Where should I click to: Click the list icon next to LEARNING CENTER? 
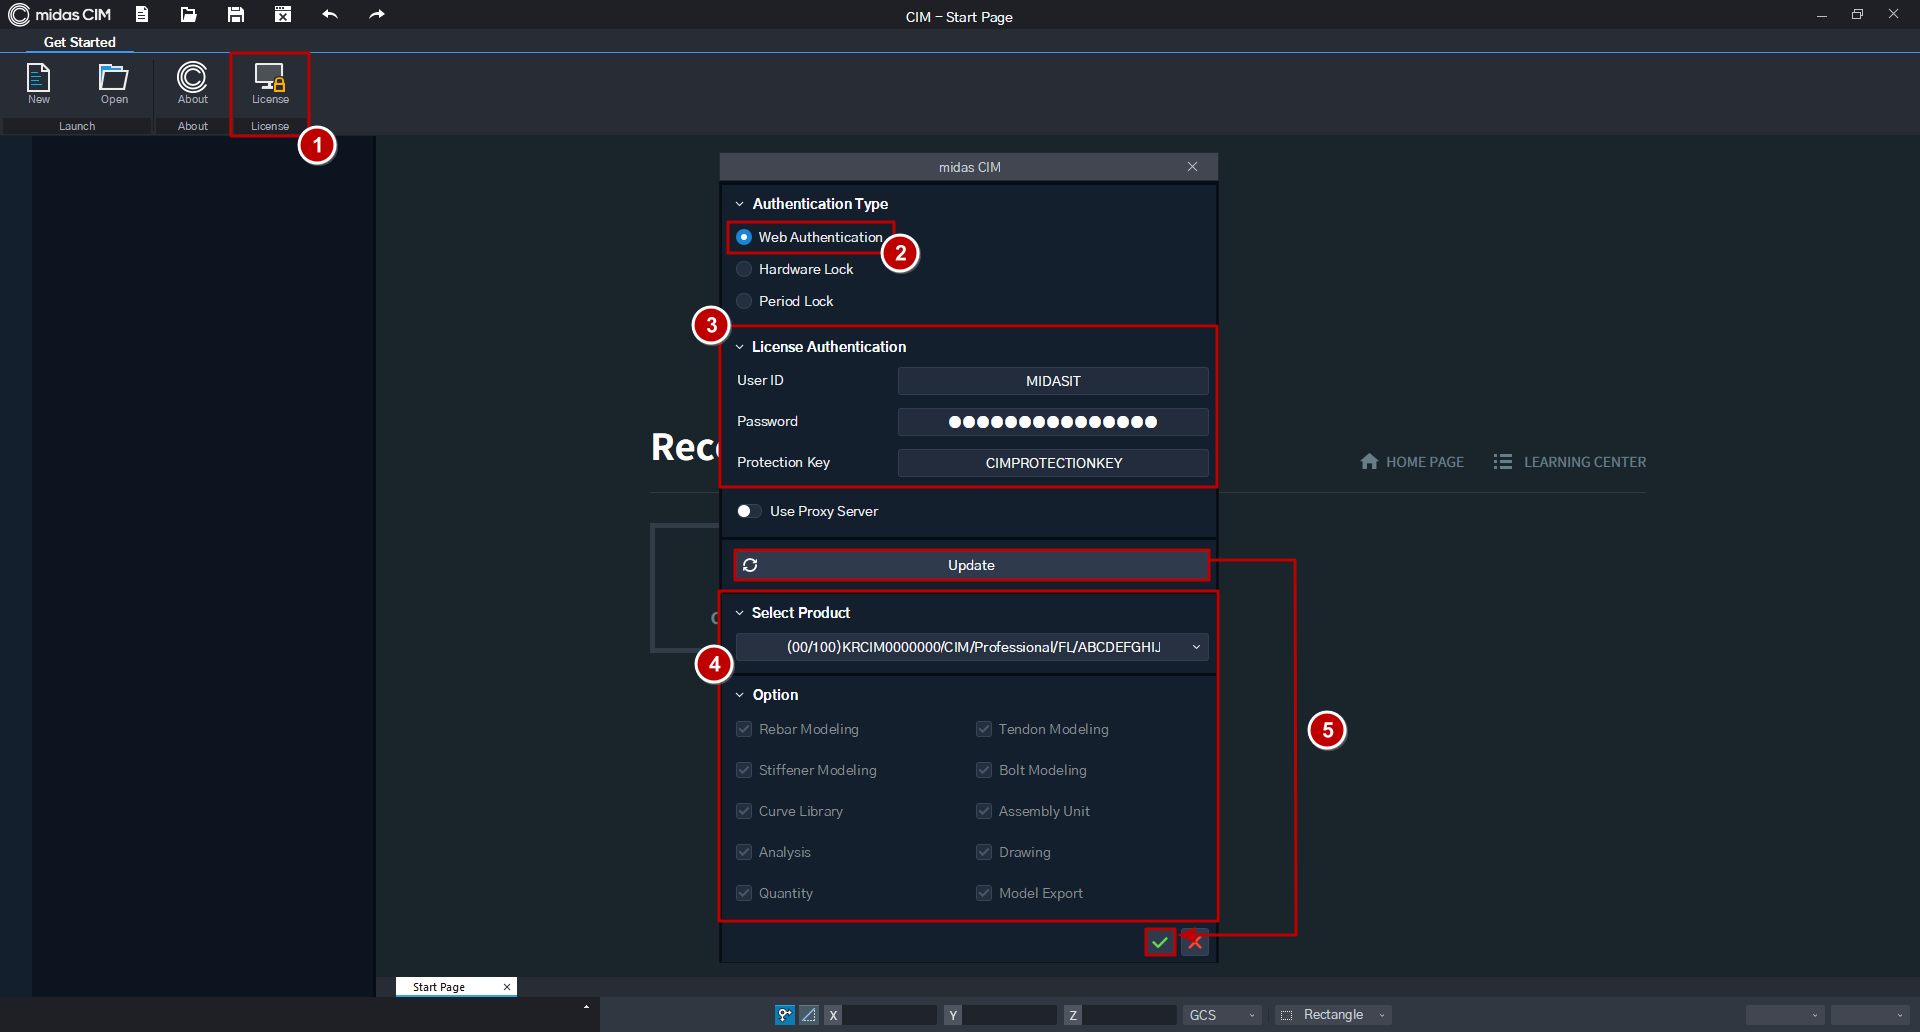pyautogui.click(x=1502, y=461)
